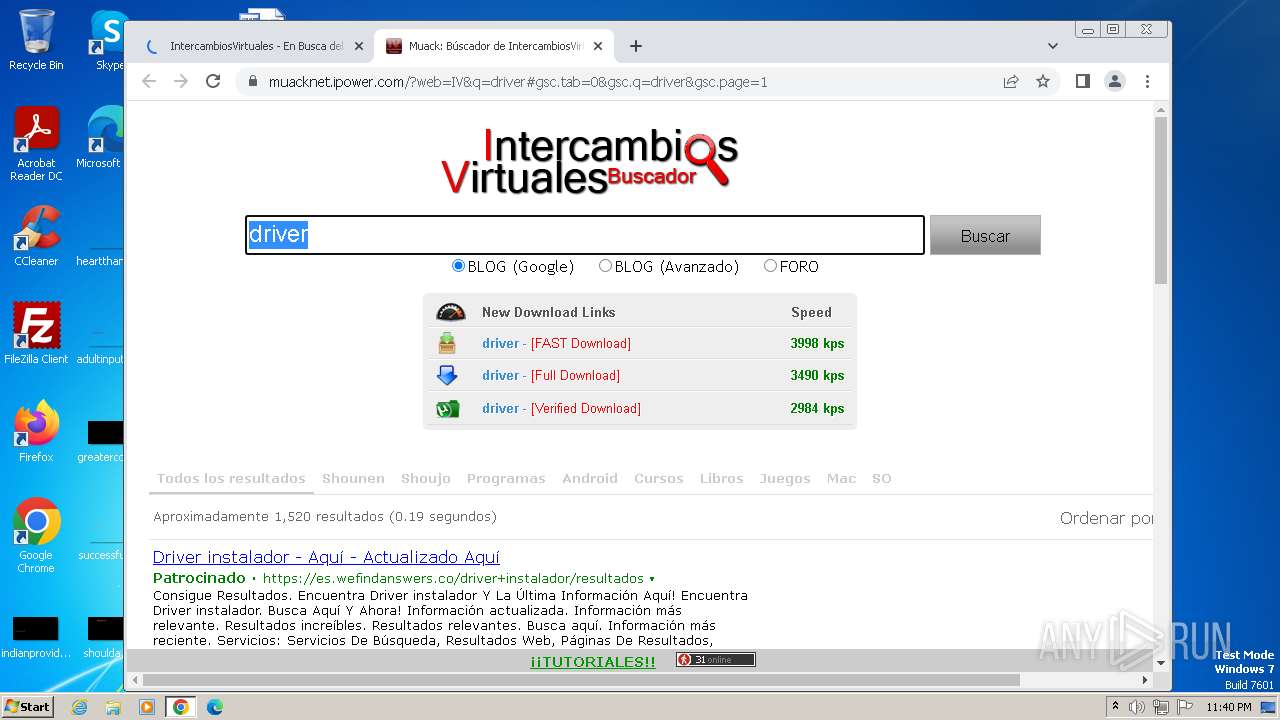Select the Shounen results tab
The width and height of the screenshot is (1280, 720).
pos(353,478)
